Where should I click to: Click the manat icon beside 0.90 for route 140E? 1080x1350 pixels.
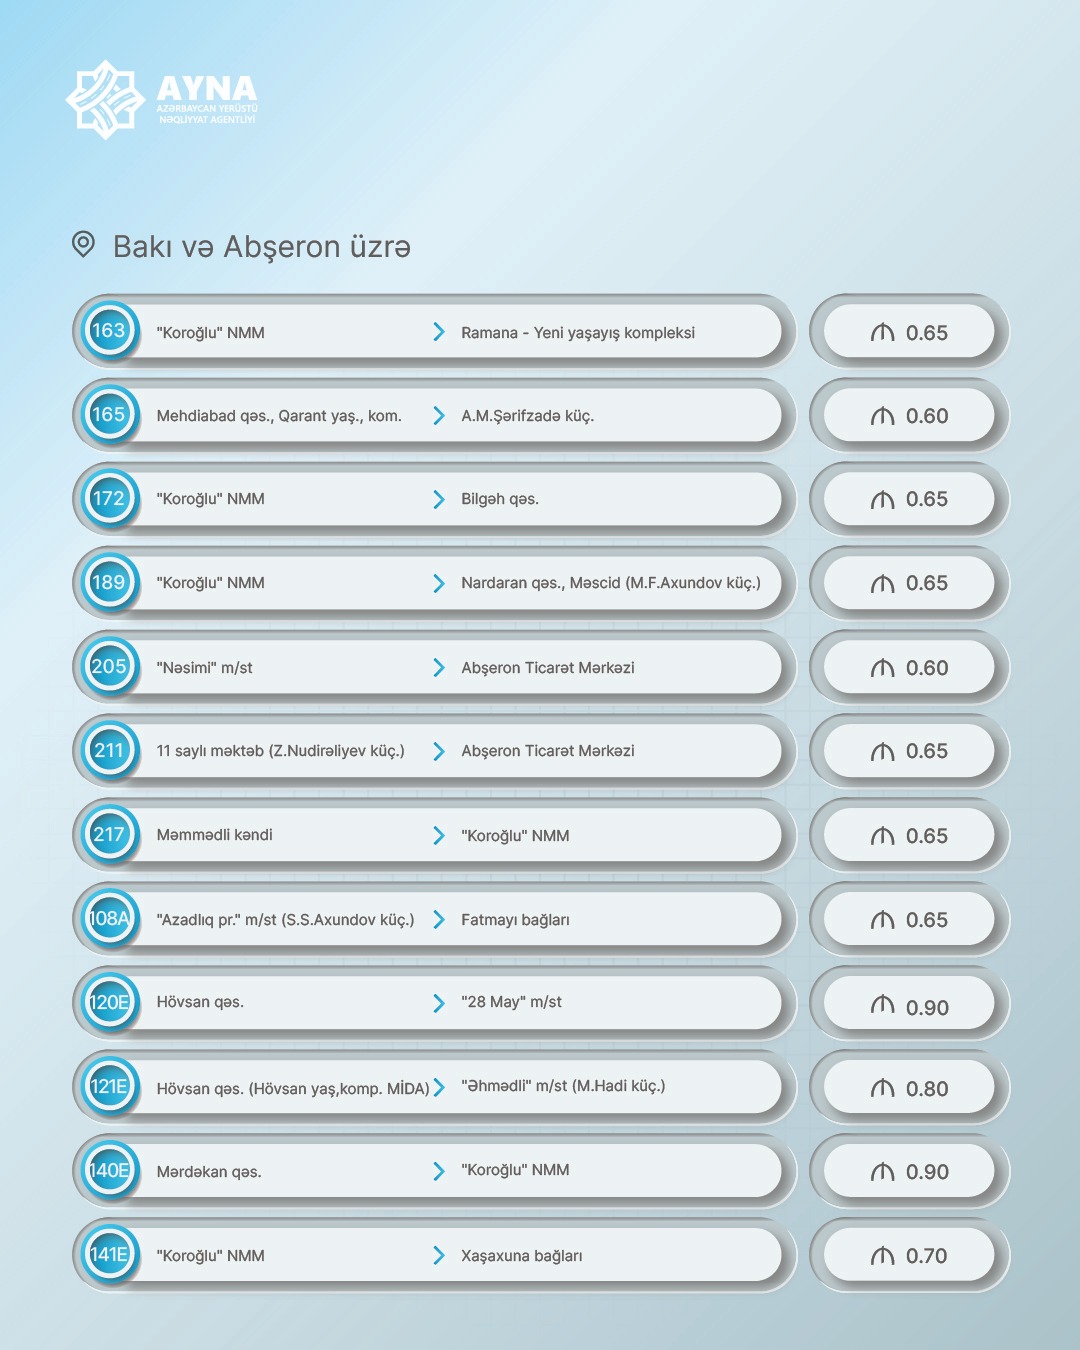point(882,1172)
